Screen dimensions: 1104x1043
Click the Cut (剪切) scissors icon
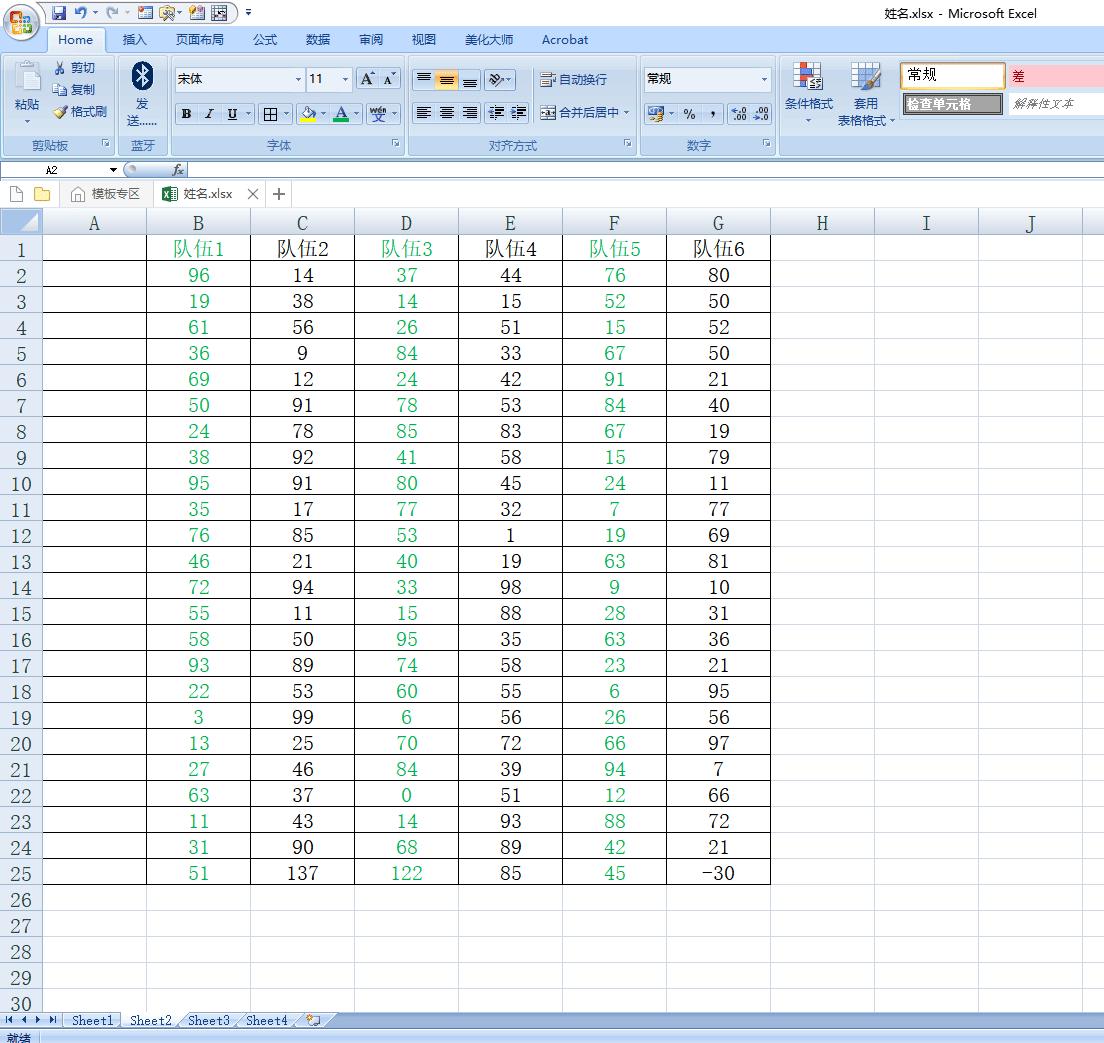pos(75,68)
